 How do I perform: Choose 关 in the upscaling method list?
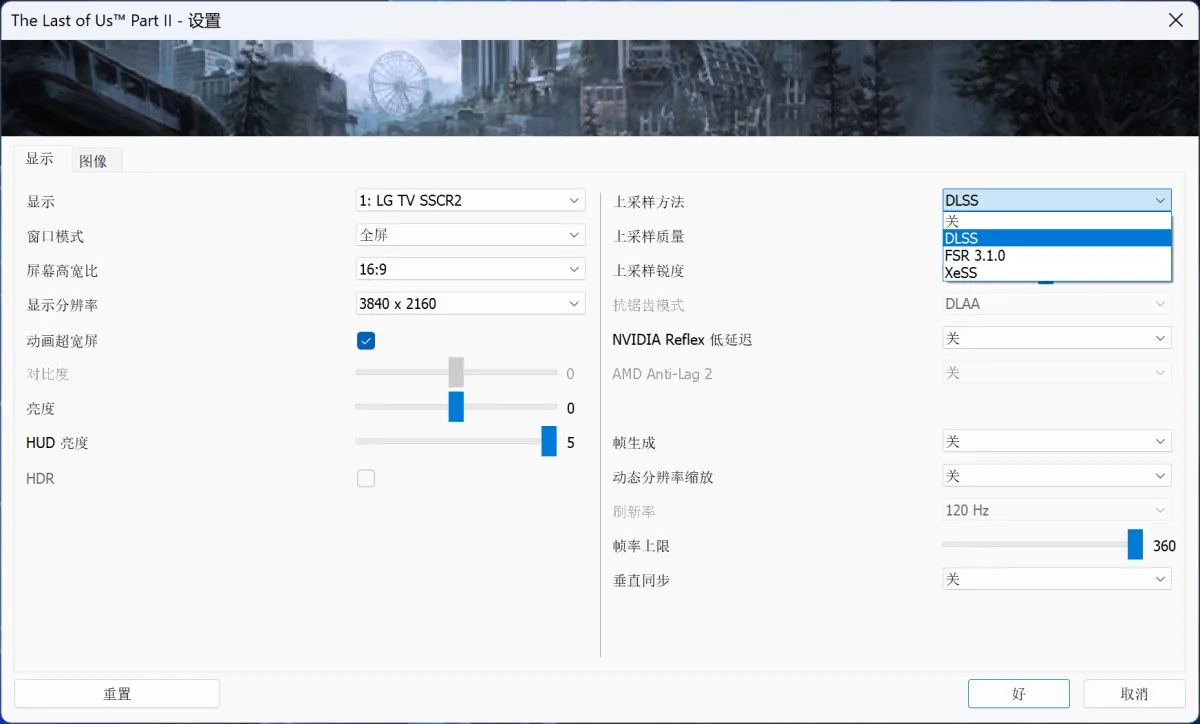click(x=1057, y=221)
